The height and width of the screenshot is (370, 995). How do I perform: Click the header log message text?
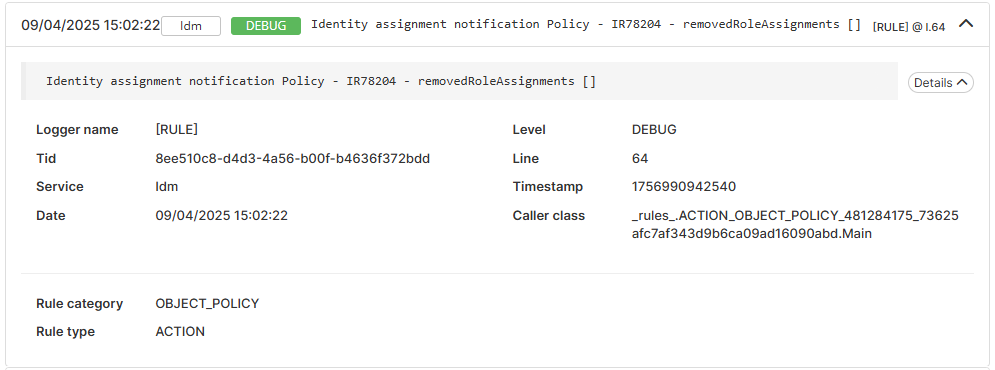(x=586, y=25)
